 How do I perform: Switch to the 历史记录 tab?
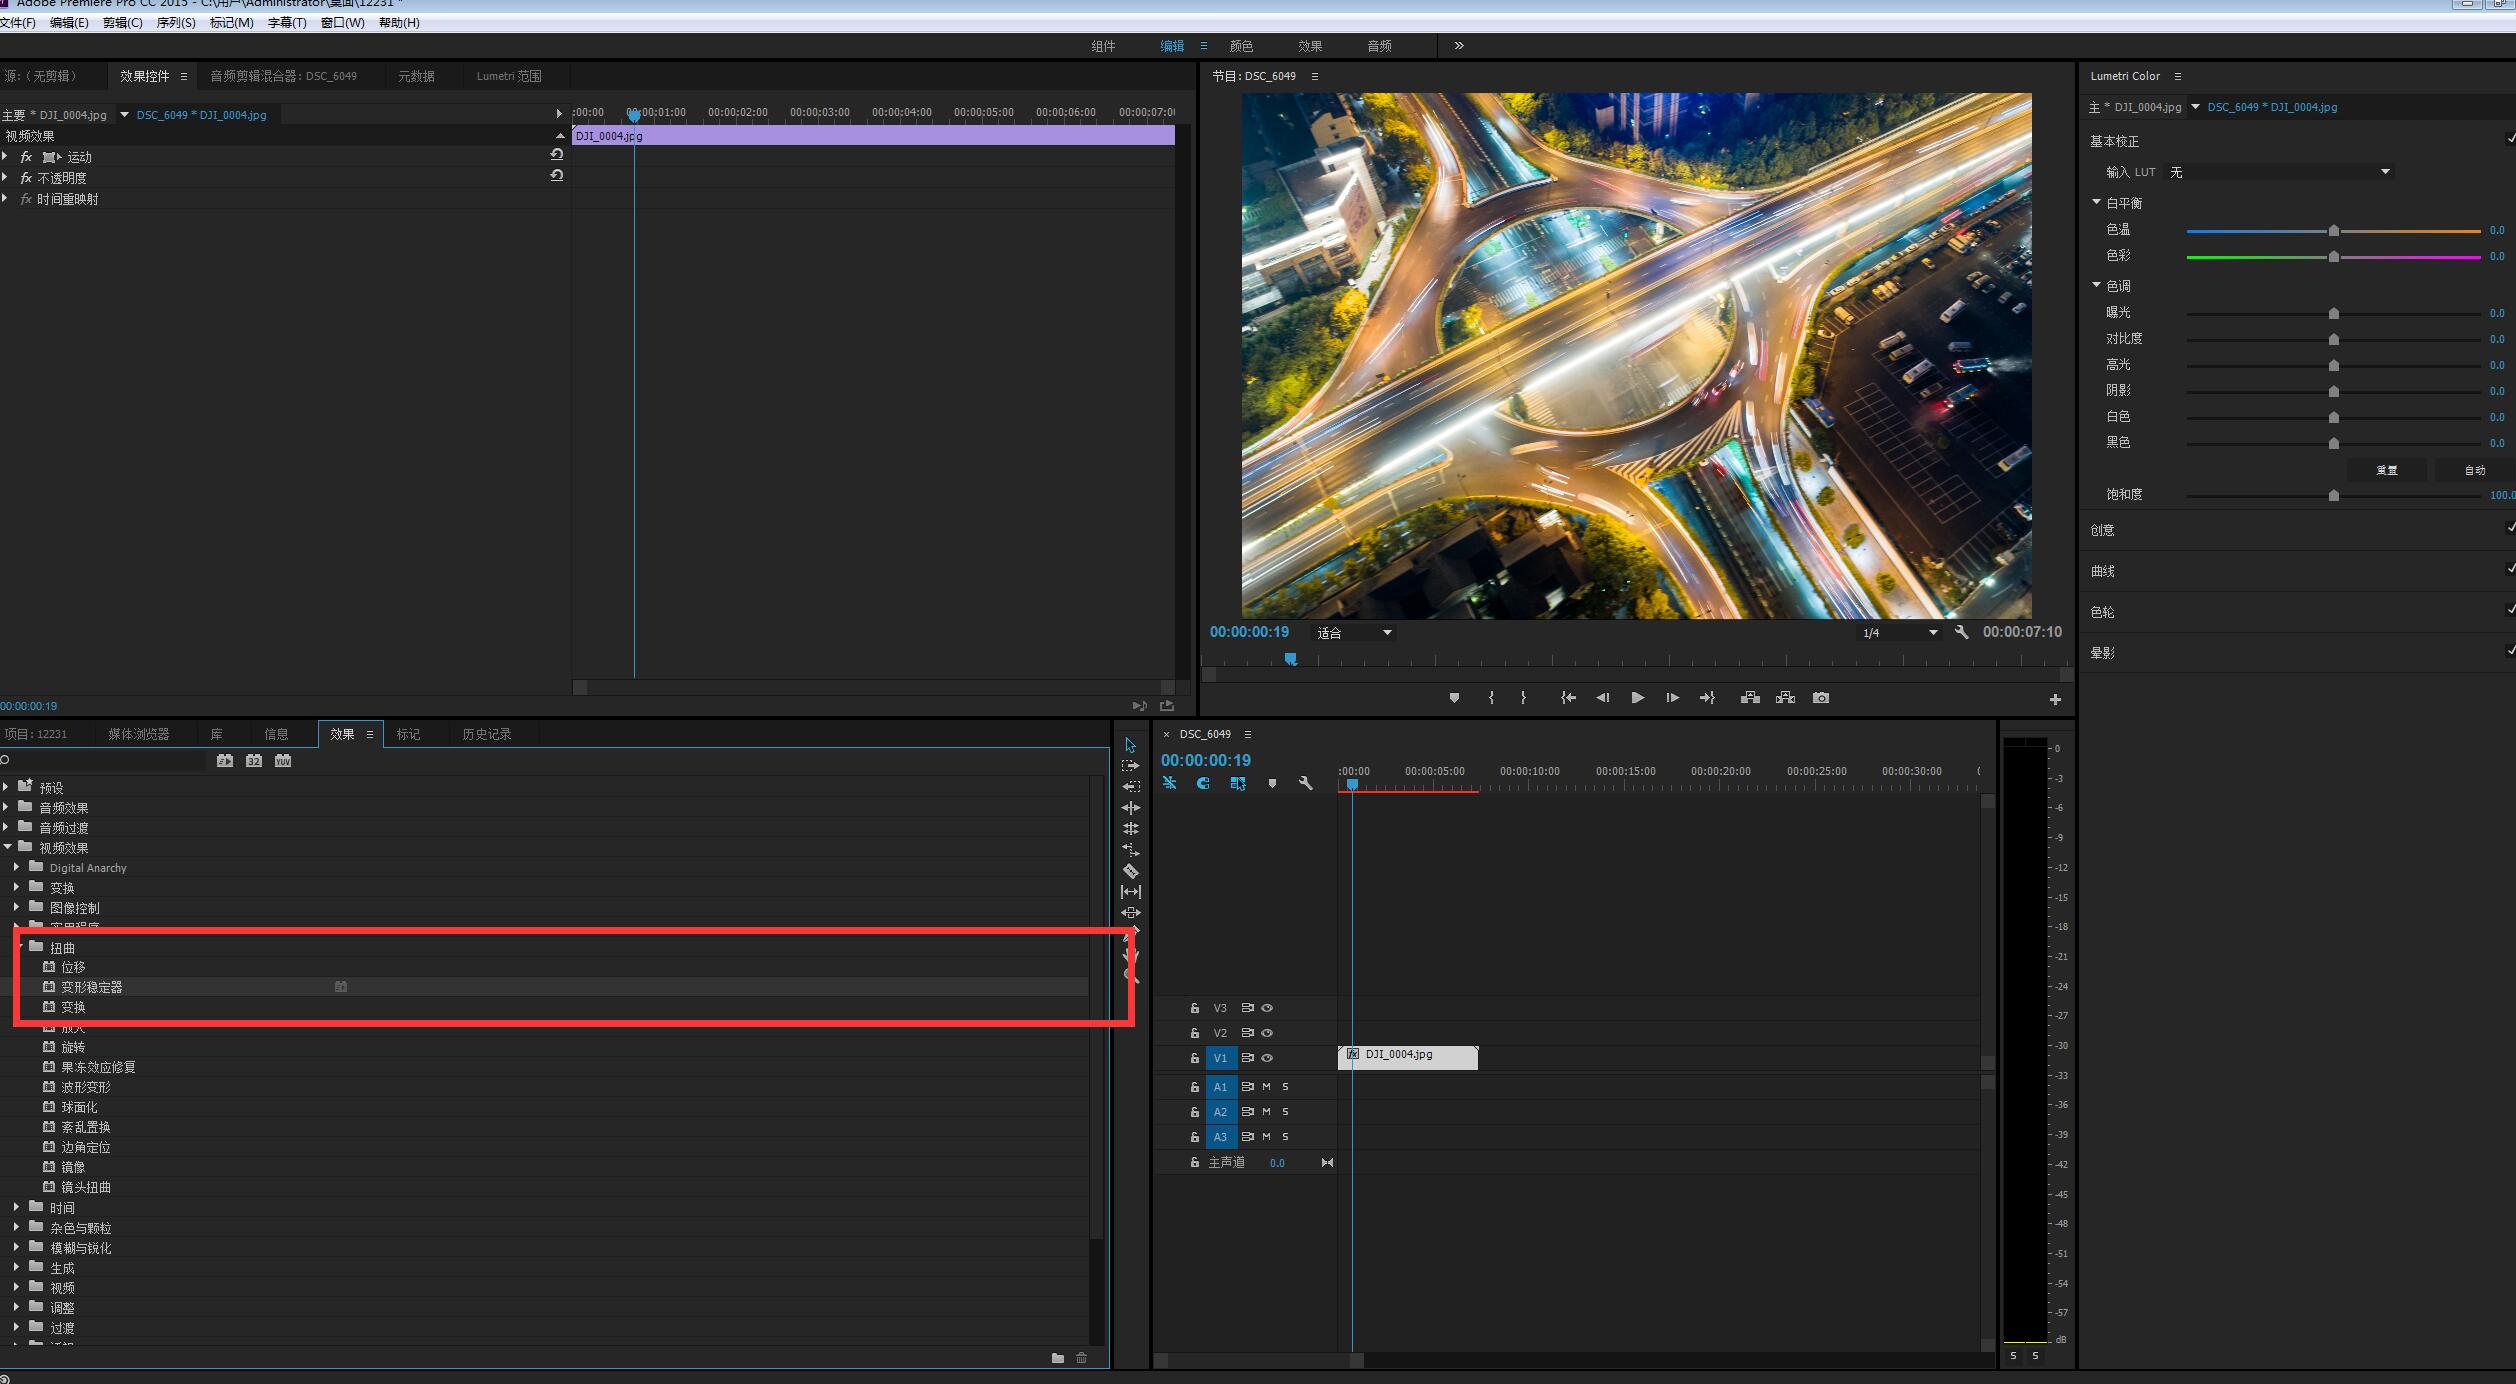coord(486,734)
